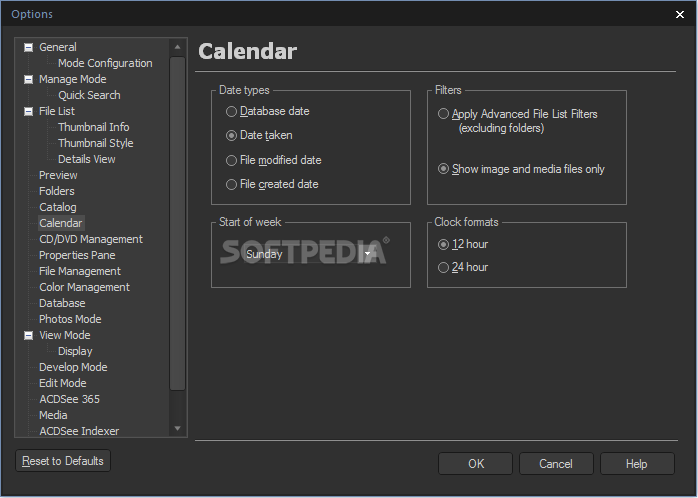Image resolution: width=698 pixels, height=498 pixels.
Task: Select the File modified date option
Action: coord(232,160)
